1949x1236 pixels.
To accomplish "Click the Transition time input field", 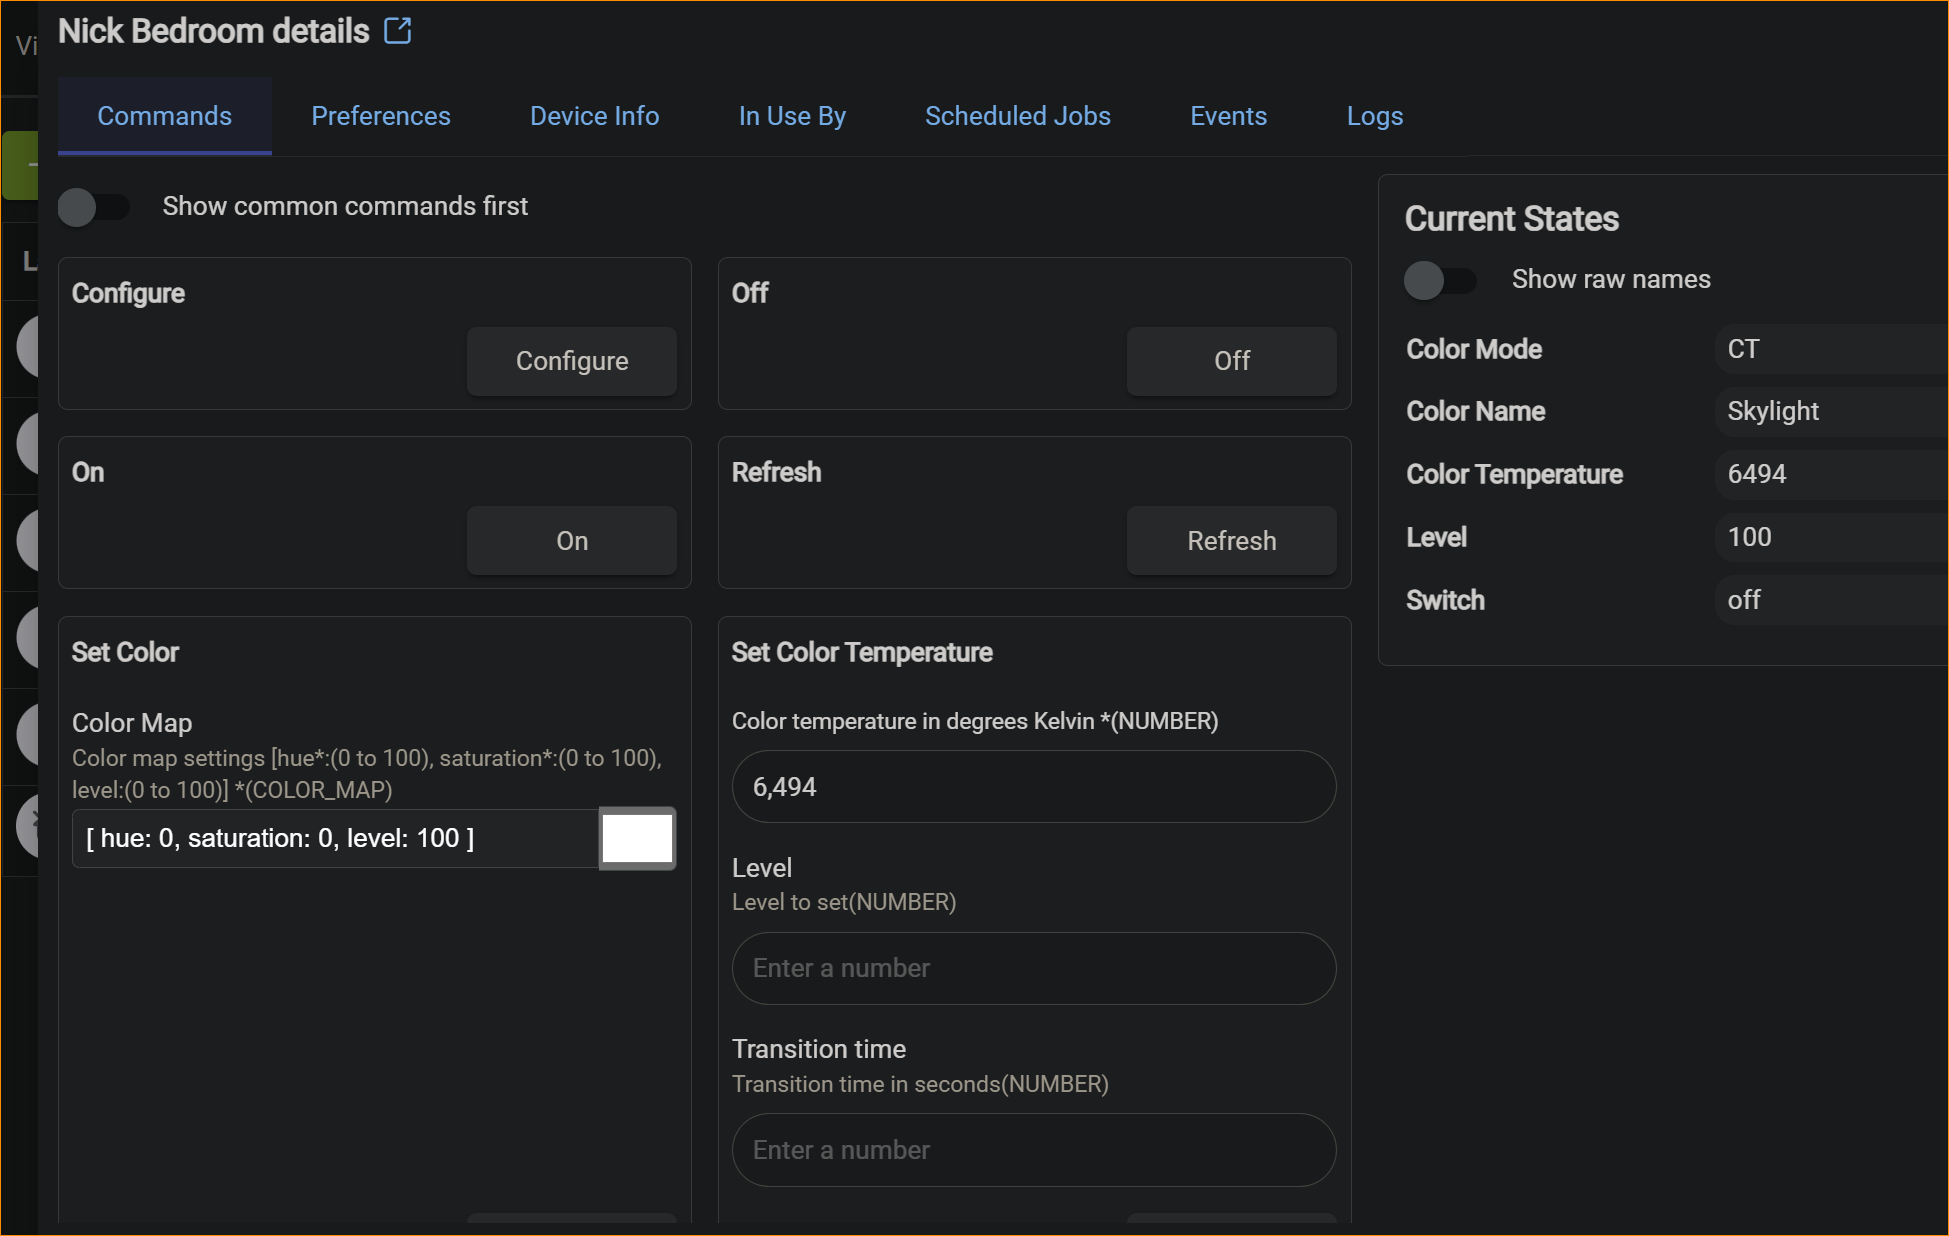I will (x=1033, y=1150).
